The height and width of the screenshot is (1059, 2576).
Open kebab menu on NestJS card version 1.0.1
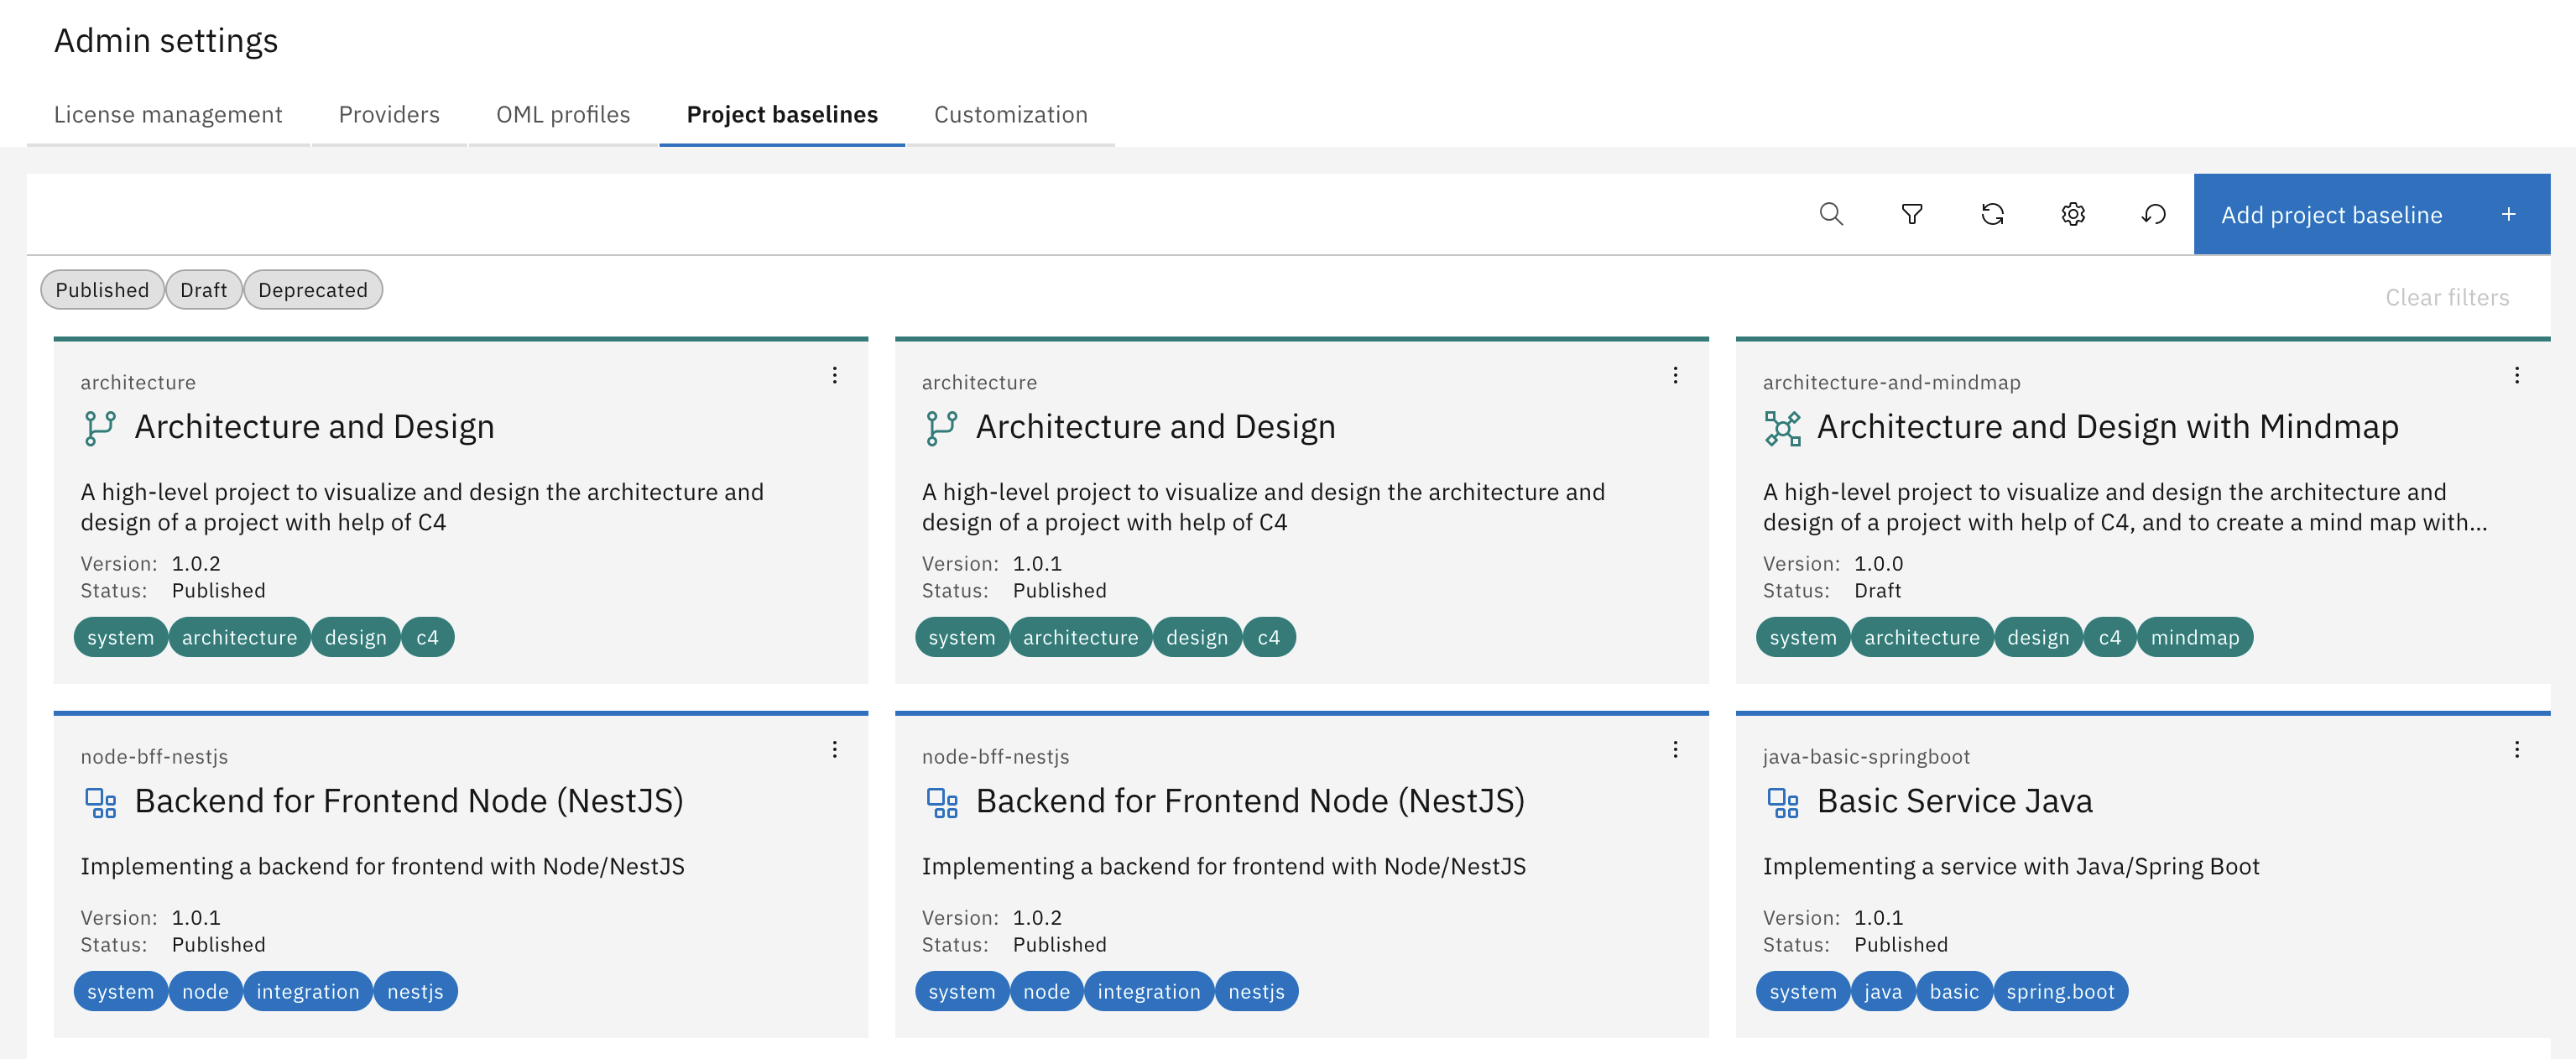[834, 749]
